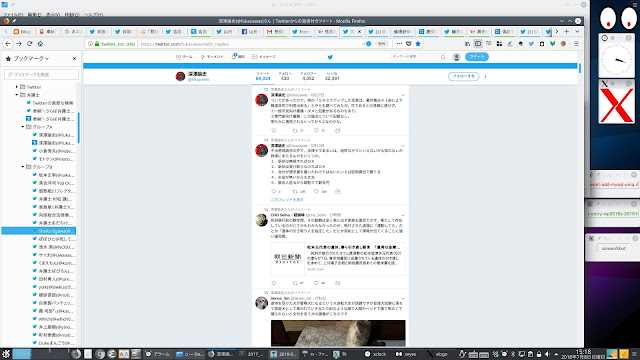
Task: Retweet the first tweet
Action: click(x=295, y=131)
